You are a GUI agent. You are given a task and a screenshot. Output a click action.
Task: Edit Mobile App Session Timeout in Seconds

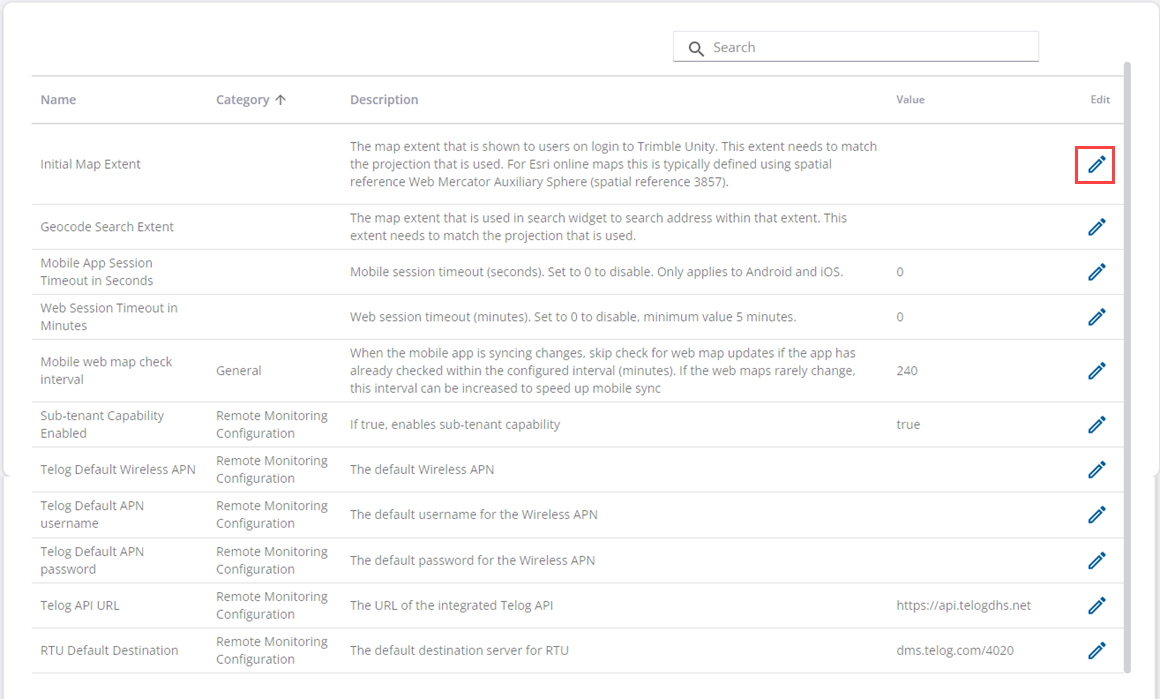pyautogui.click(x=1096, y=272)
